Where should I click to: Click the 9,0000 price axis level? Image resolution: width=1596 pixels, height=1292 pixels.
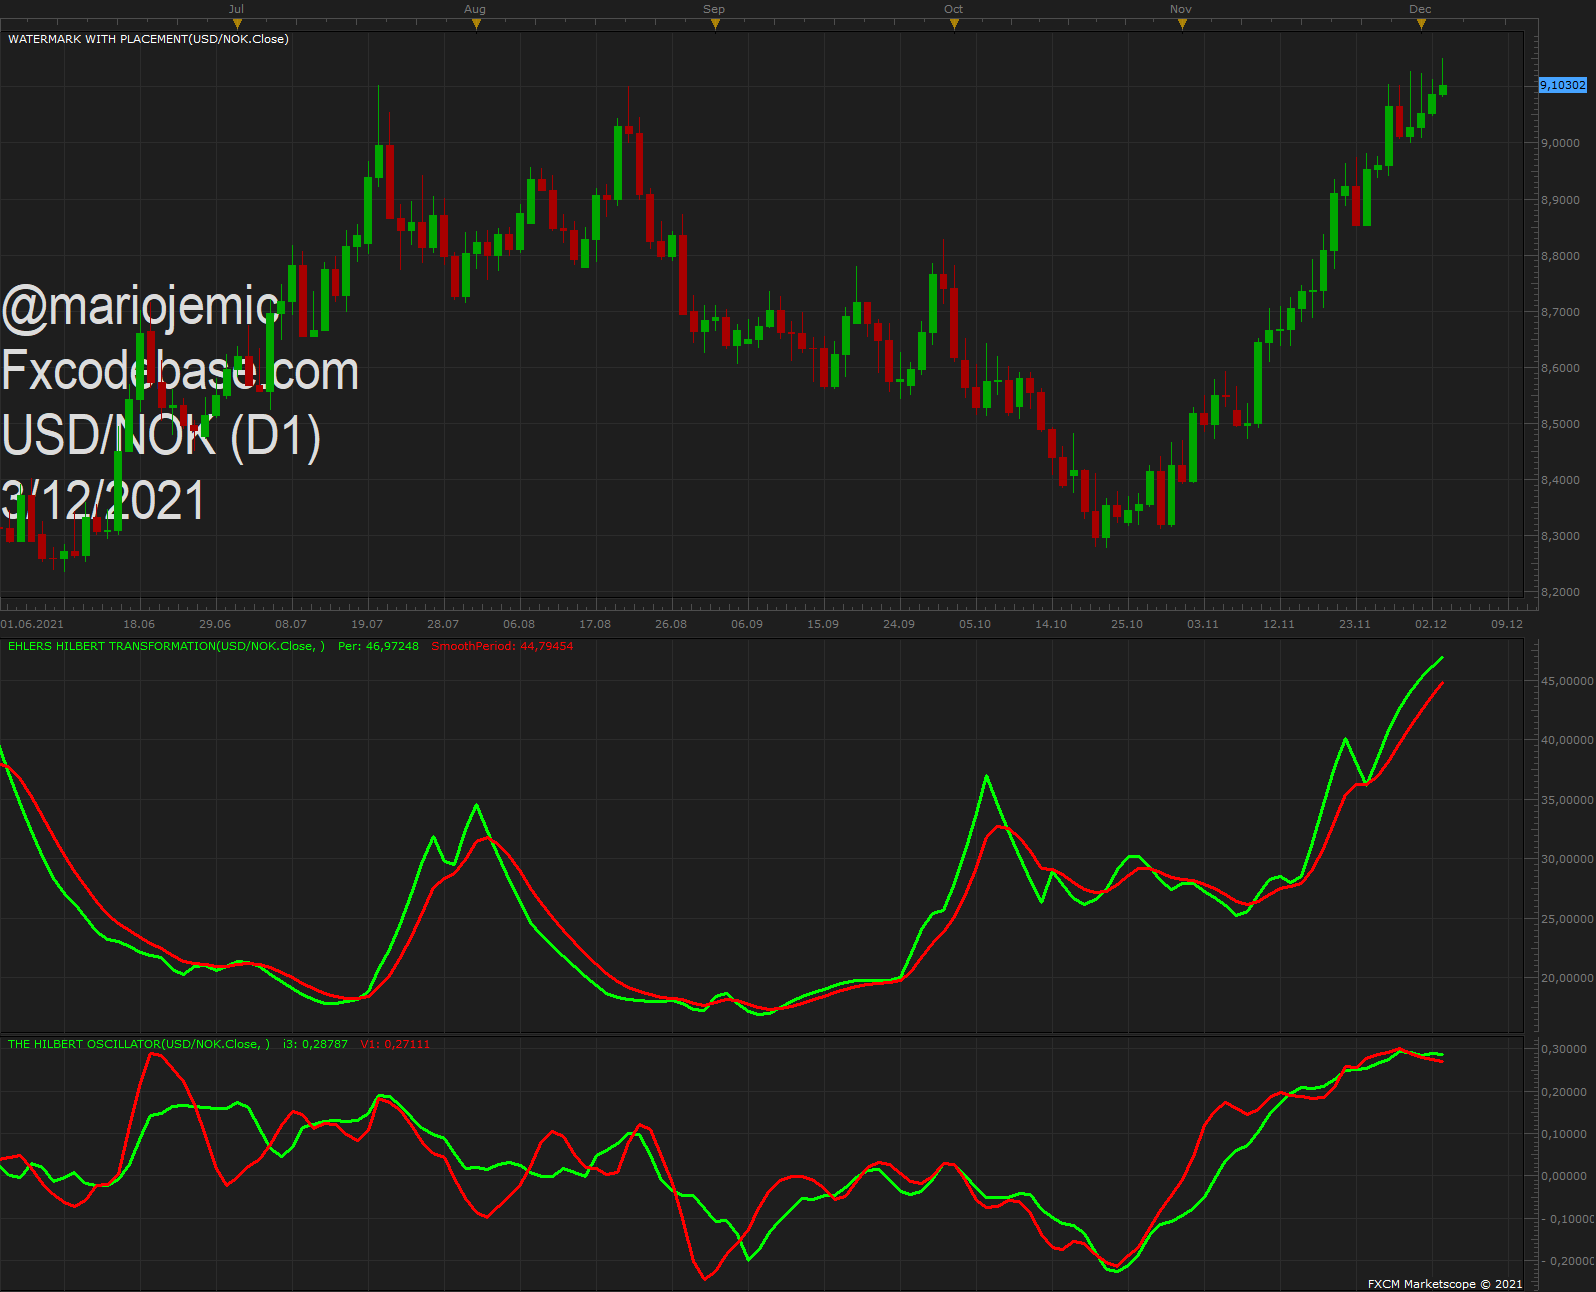point(1561,143)
